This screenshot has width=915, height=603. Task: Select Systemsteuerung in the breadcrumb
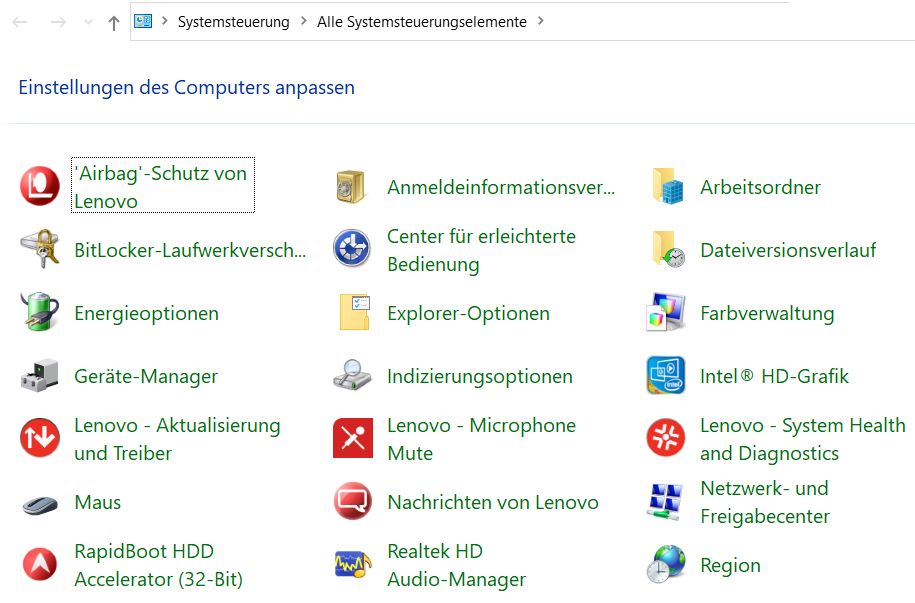pos(233,22)
